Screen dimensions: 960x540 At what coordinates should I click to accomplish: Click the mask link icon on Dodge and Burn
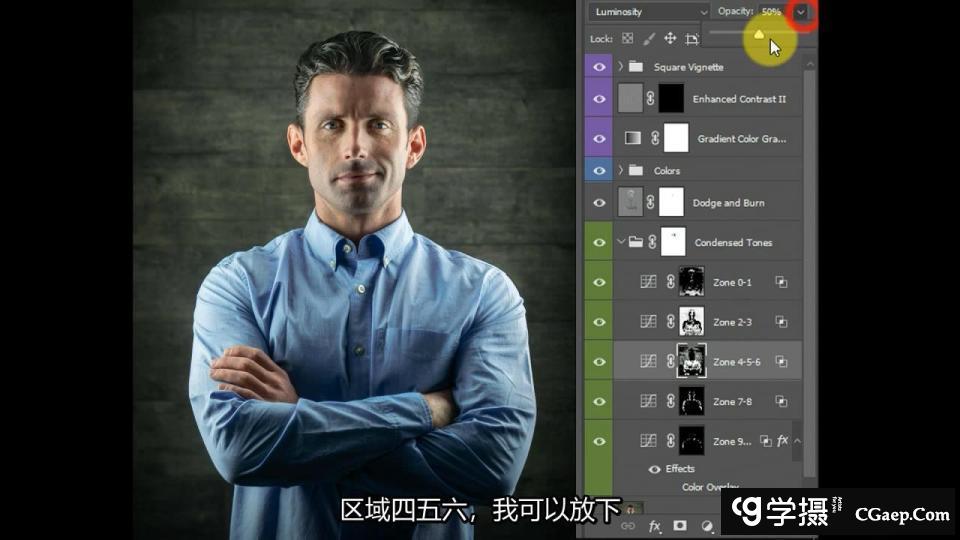click(x=650, y=203)
